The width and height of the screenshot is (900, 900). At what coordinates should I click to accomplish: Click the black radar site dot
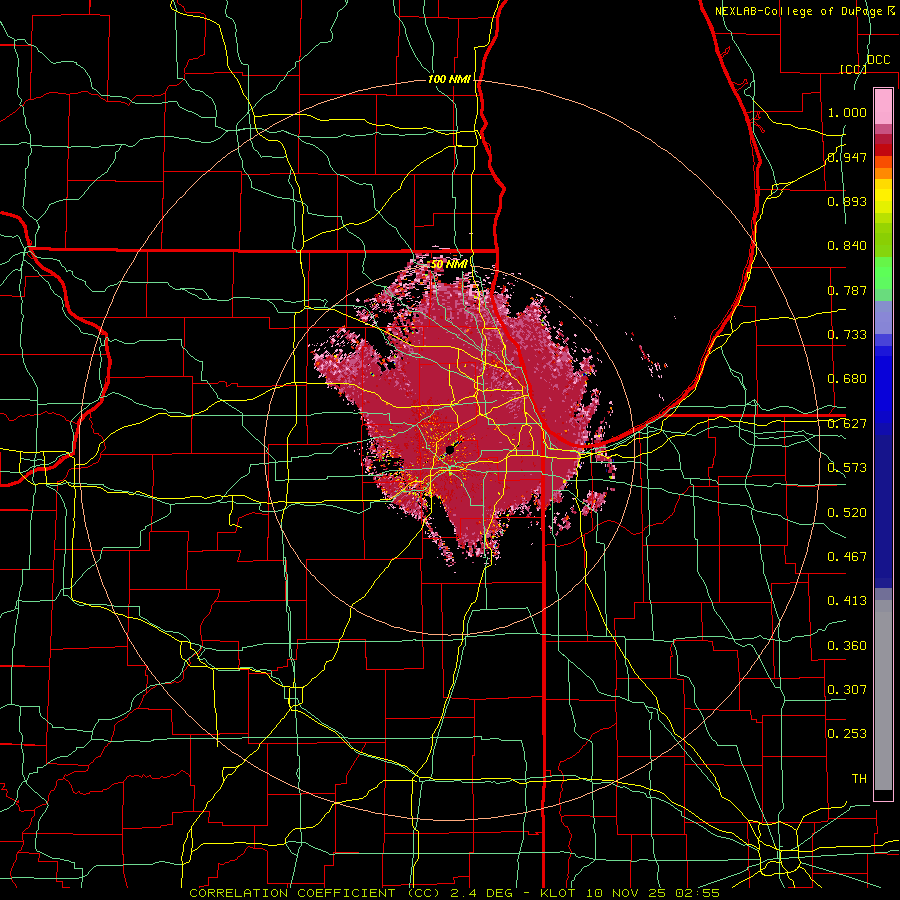pos(450,450)
